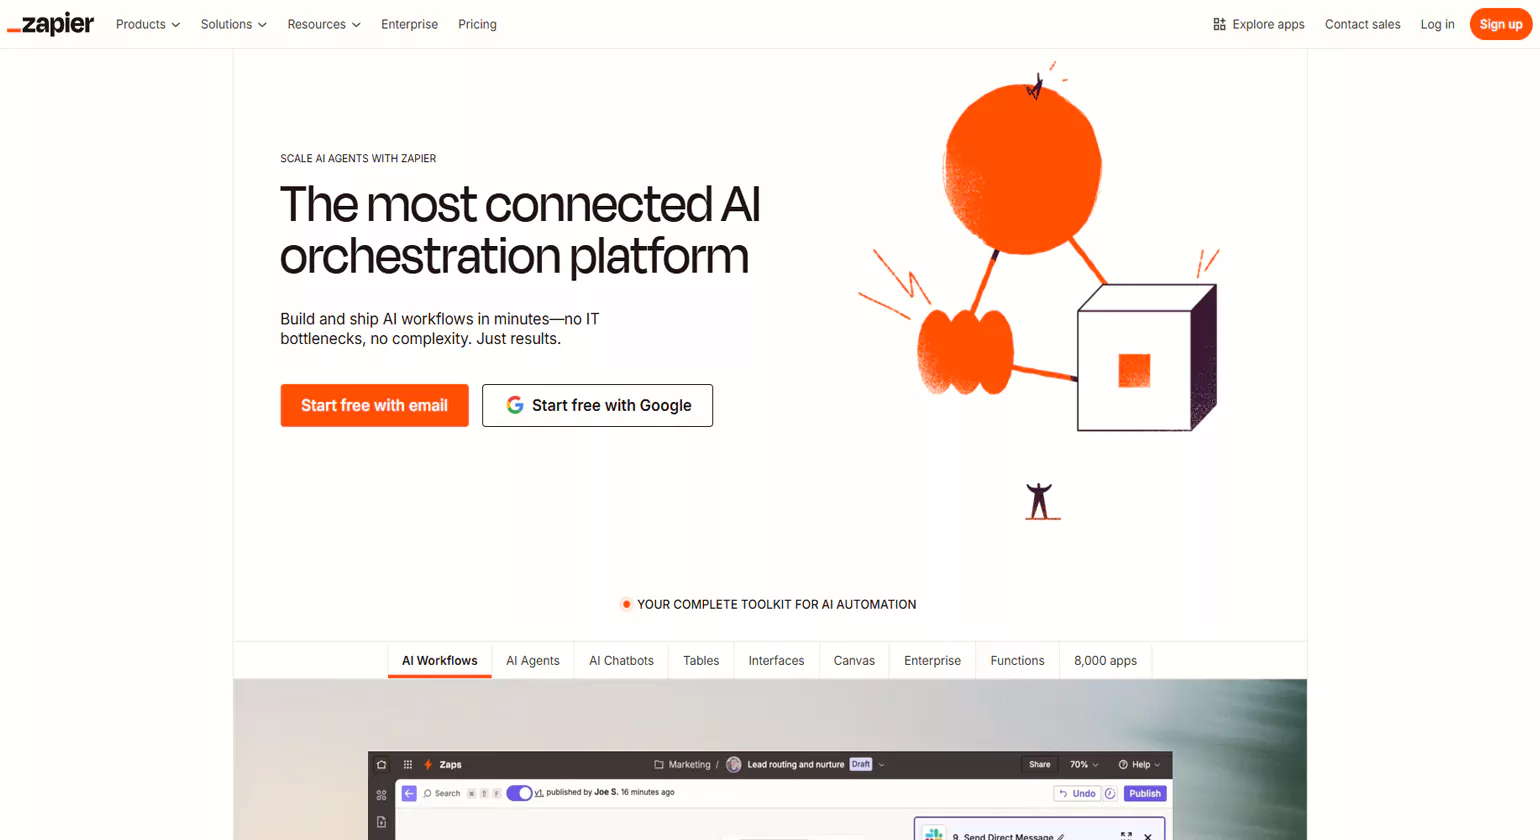Click the home icon in Zap editor
Image resolution: width=1540 pixels, height=840 pixels.
(x=381, y=765)
